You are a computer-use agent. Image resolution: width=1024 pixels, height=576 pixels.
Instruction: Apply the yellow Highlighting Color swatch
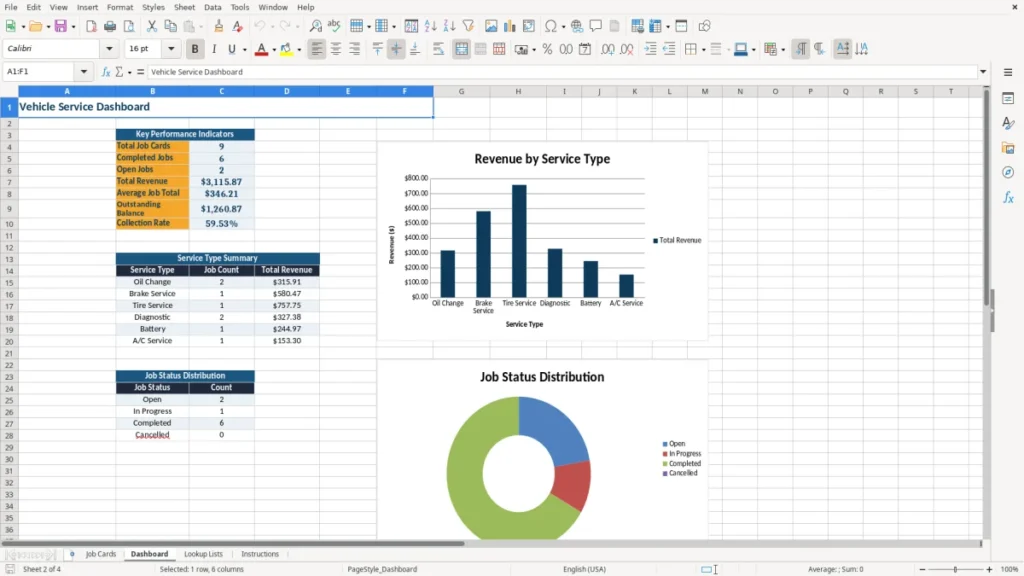(286, 49)
